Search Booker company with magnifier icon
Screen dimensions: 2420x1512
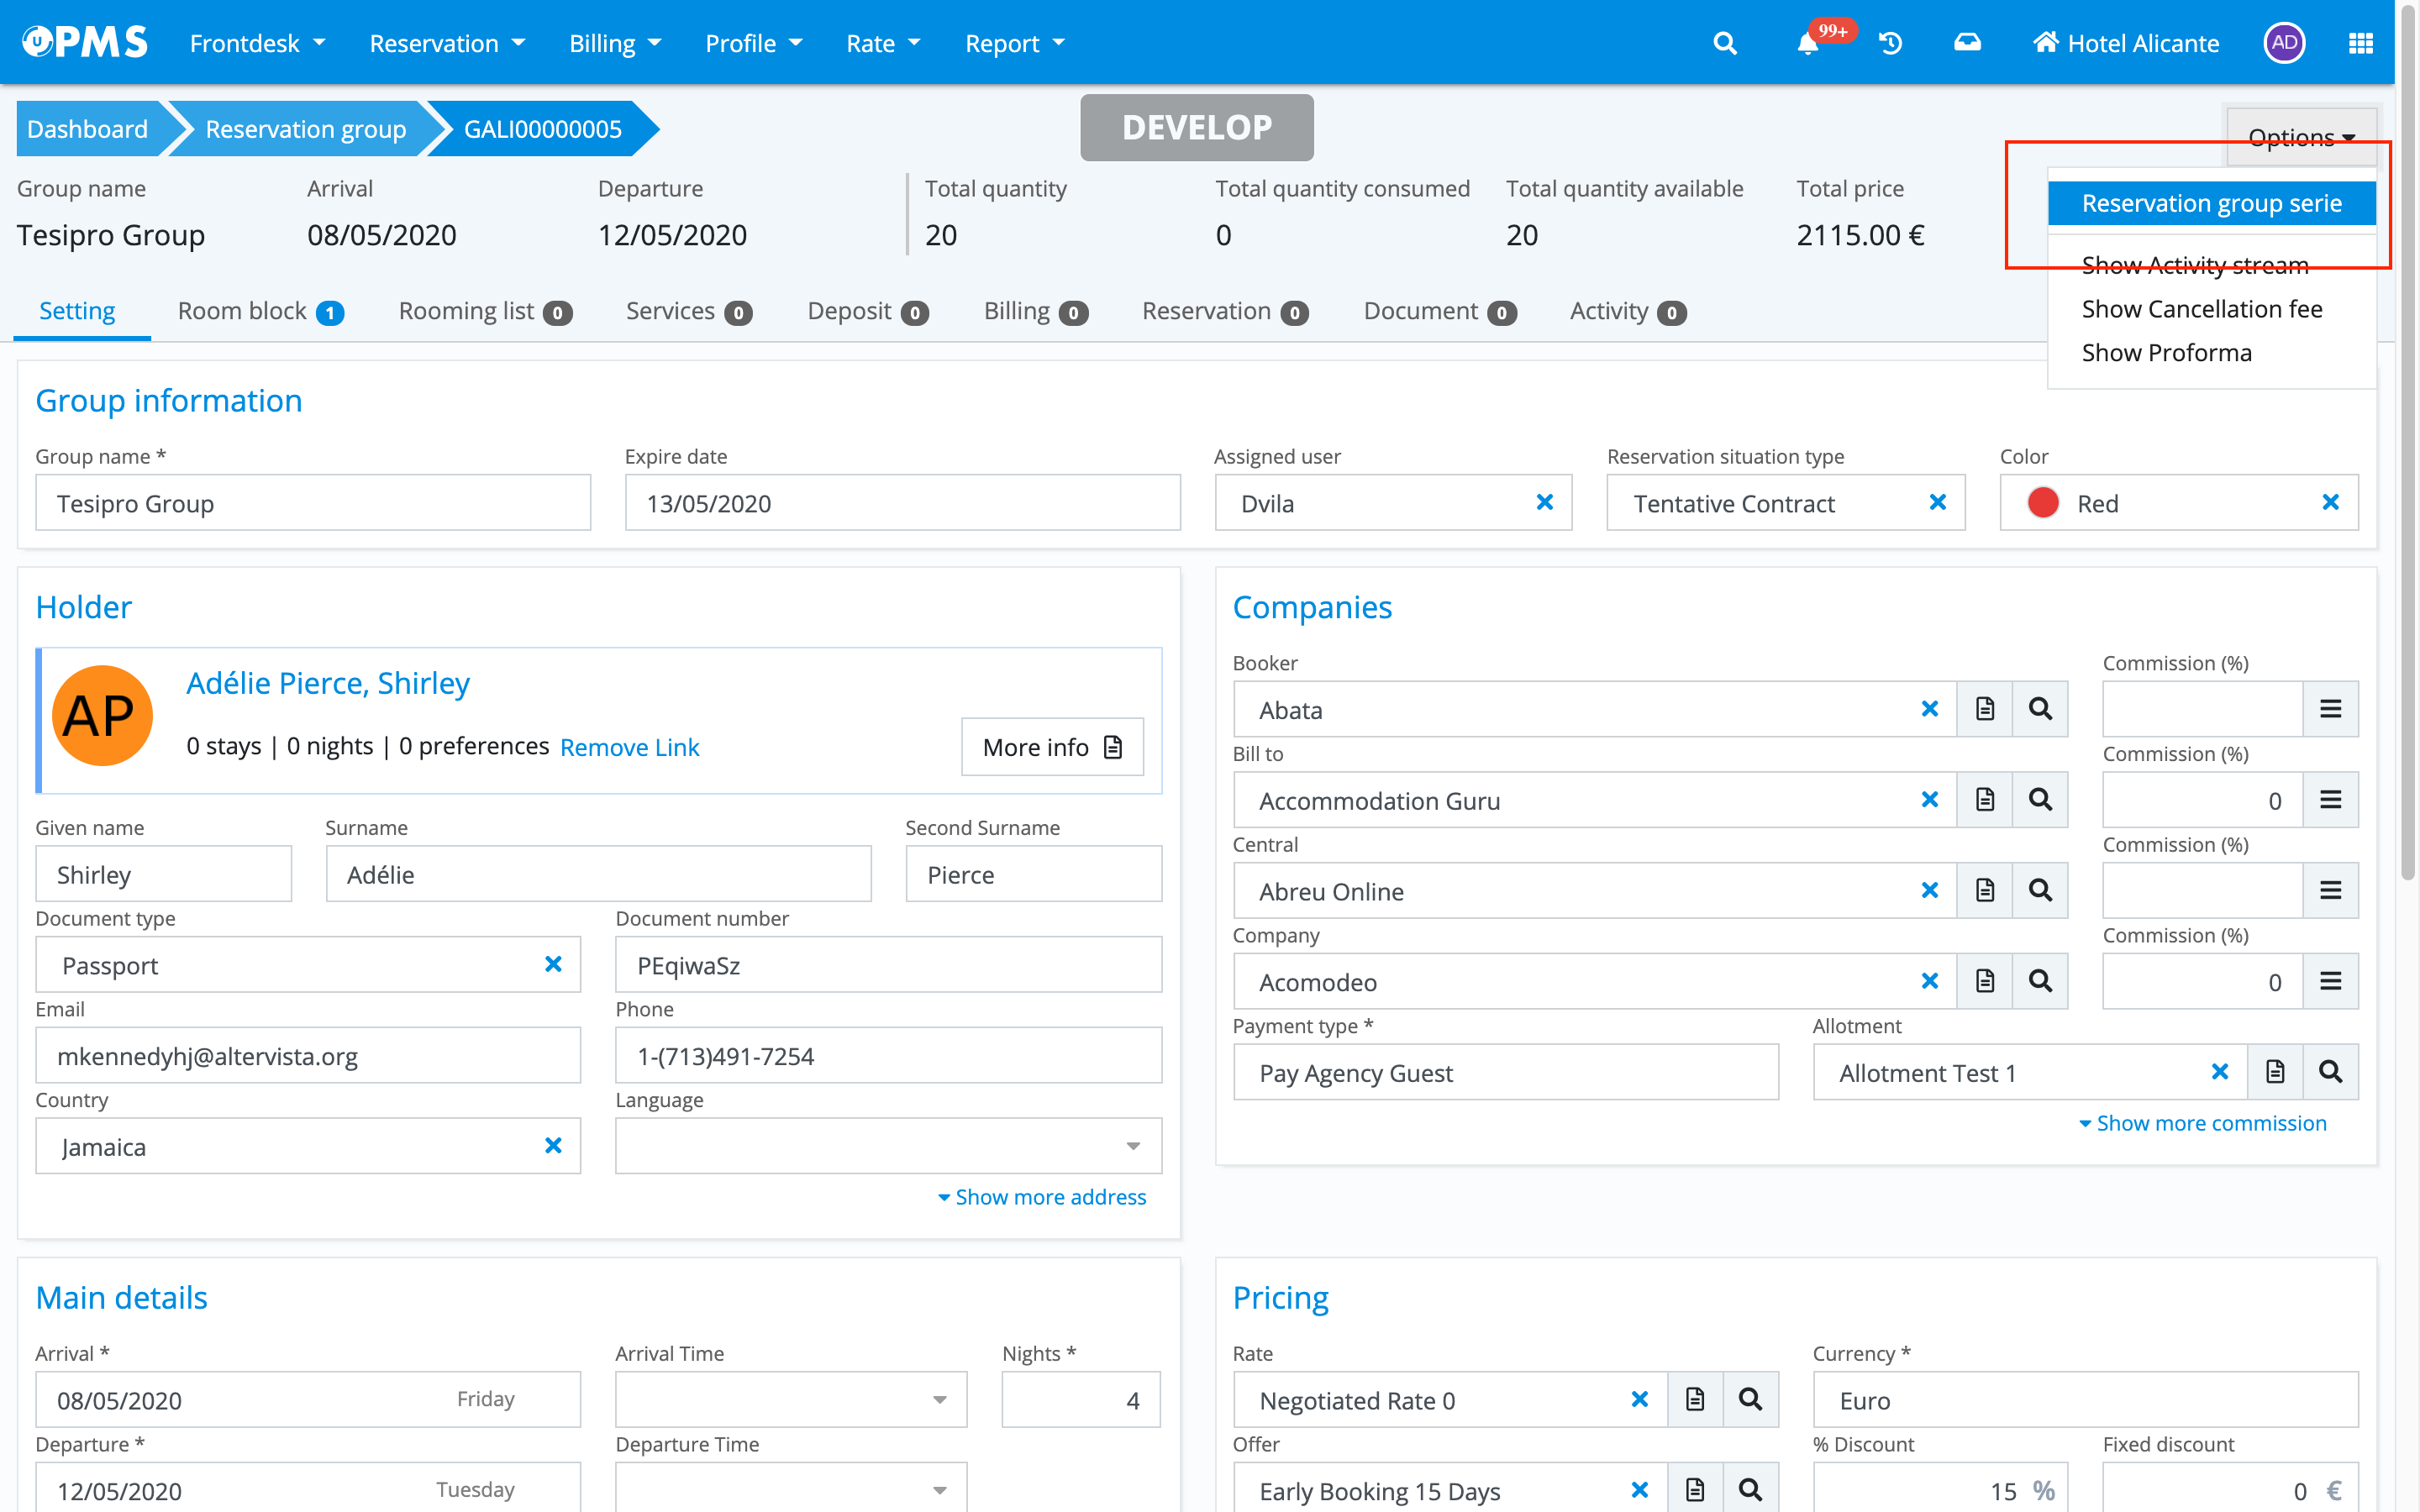click(2040, 709)
